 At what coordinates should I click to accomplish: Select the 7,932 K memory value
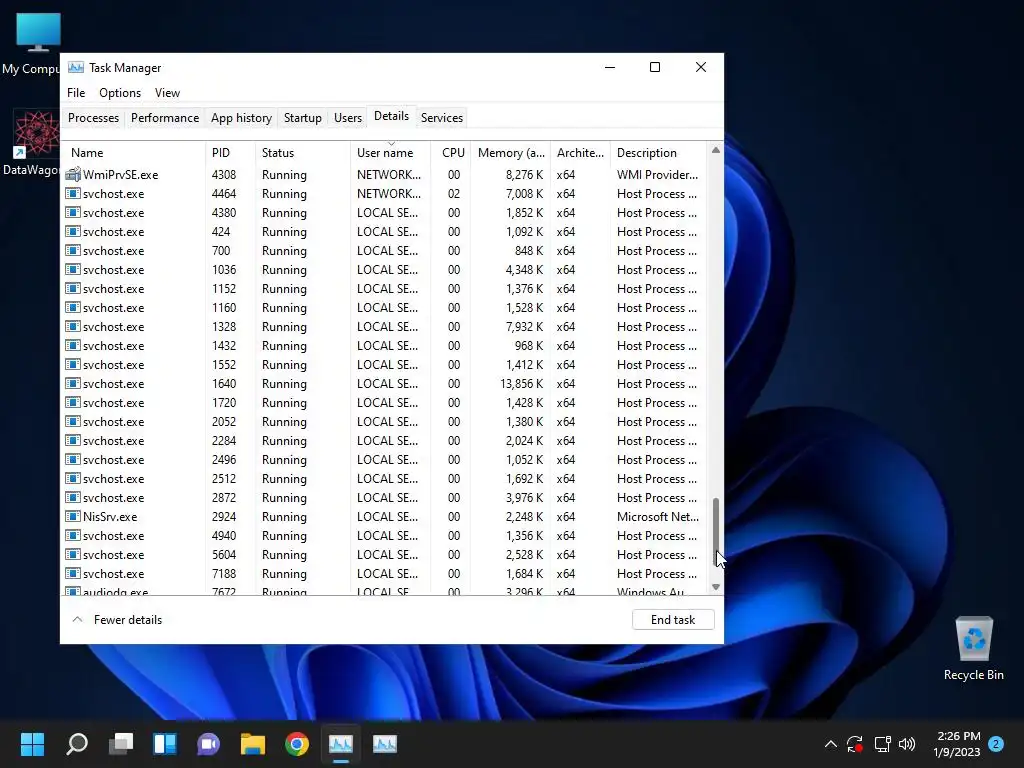524,327
